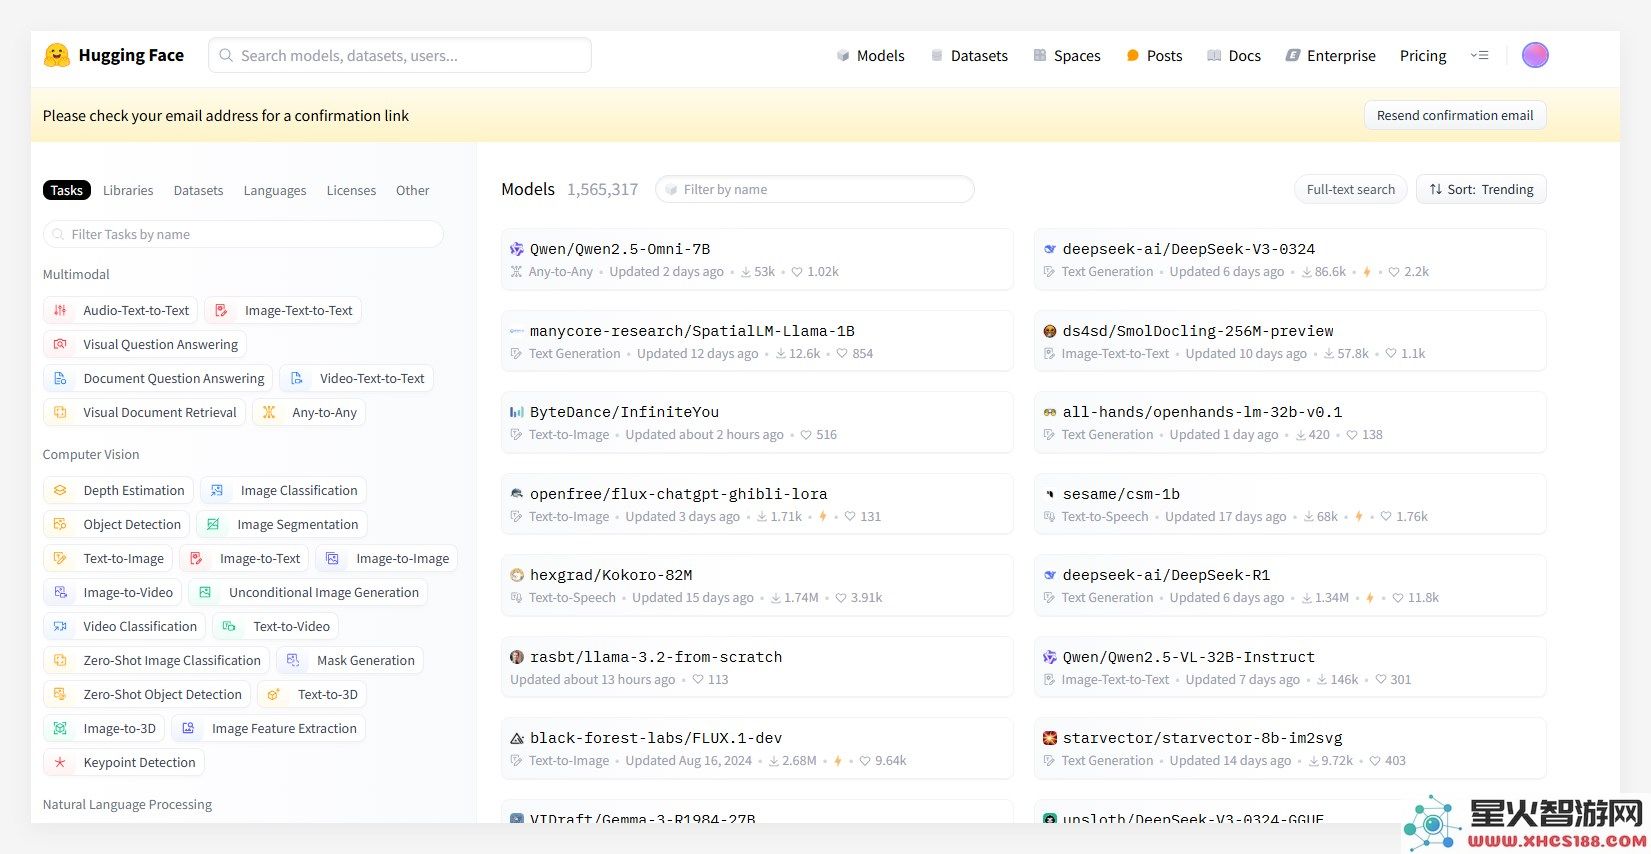Screen dimensions: 1651x854
Task: Select the Depth Estimation task filter
Action: point(119,490)
